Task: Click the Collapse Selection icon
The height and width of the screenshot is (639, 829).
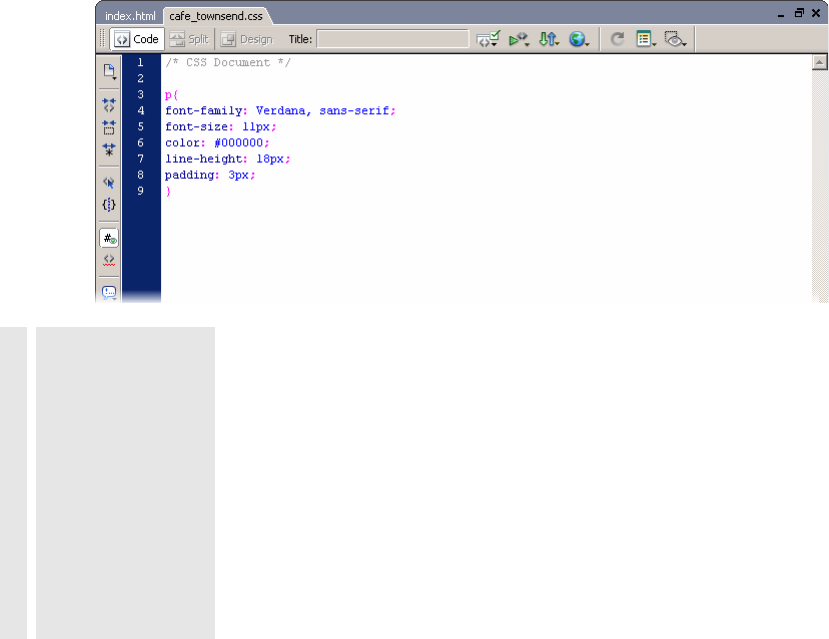Action: 109,127
